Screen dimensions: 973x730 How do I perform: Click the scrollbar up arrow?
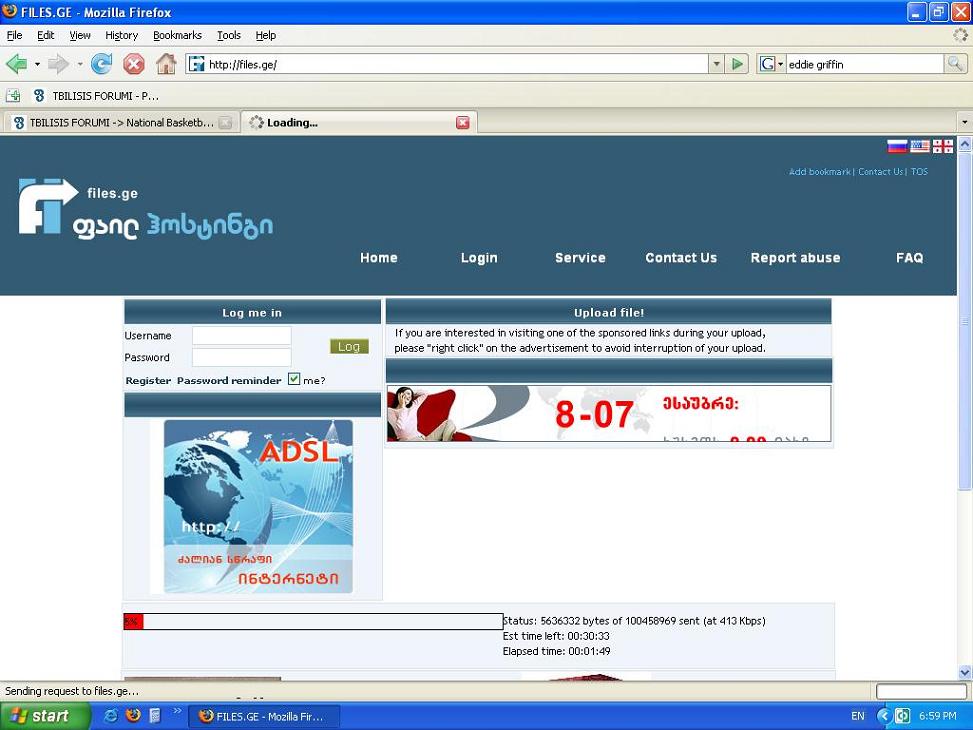(x=964, y=145)
